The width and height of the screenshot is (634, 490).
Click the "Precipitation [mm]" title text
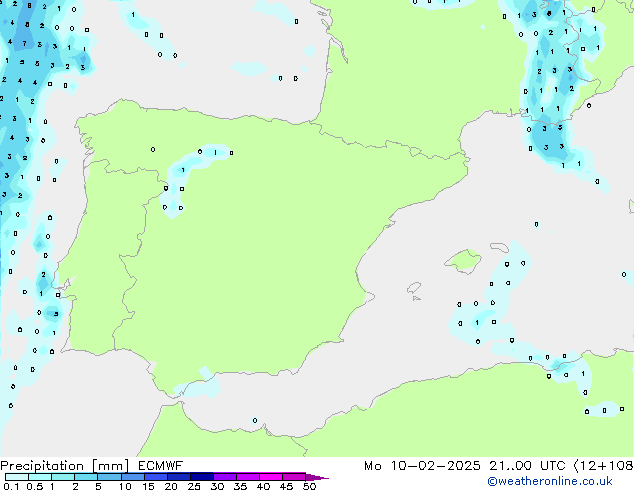point(65,466)
